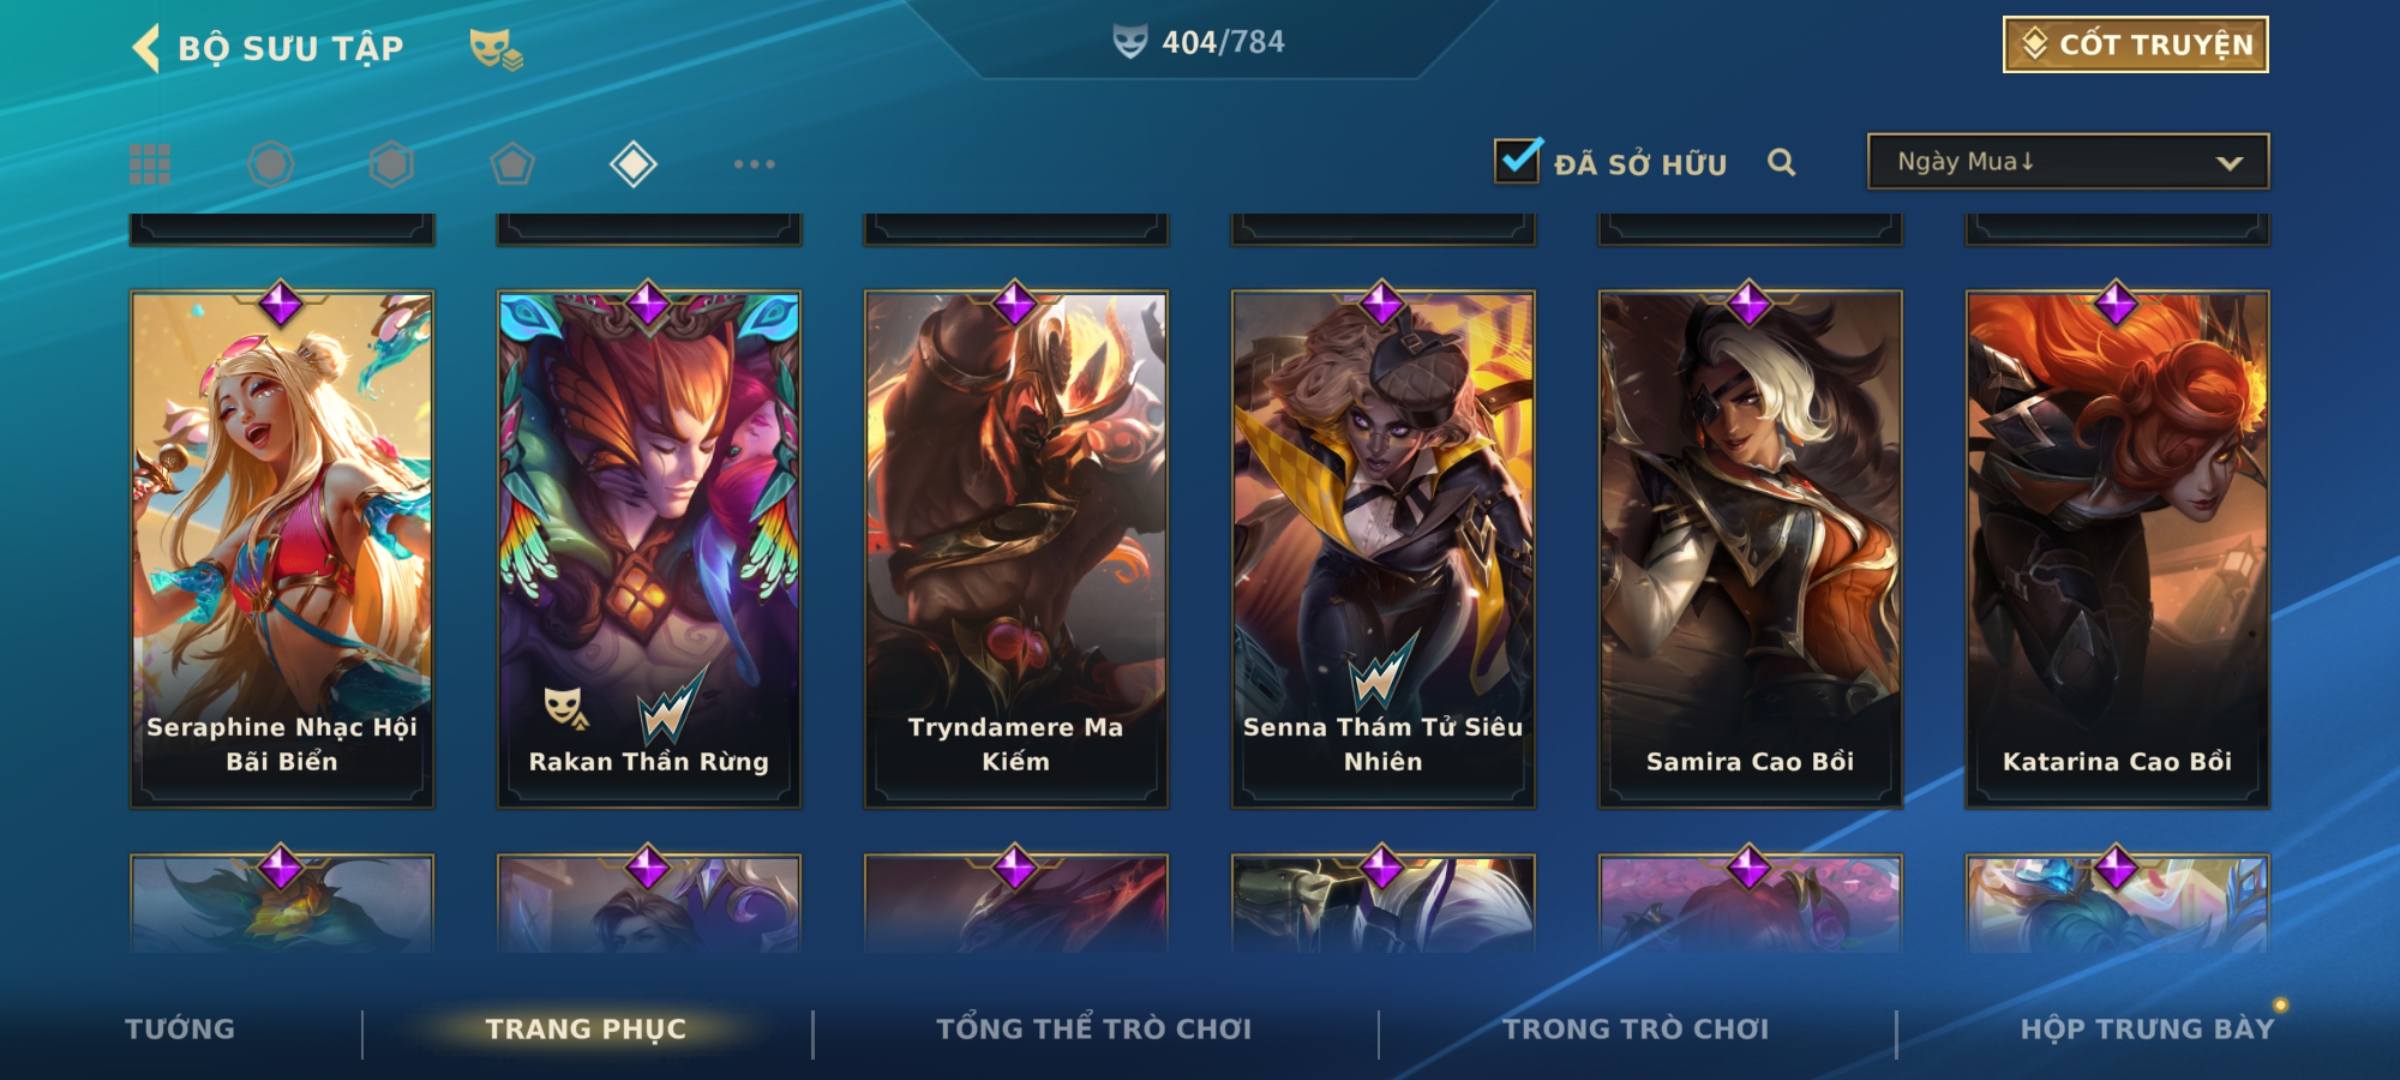Open the three-dots more filters icon

coord(754,164)
